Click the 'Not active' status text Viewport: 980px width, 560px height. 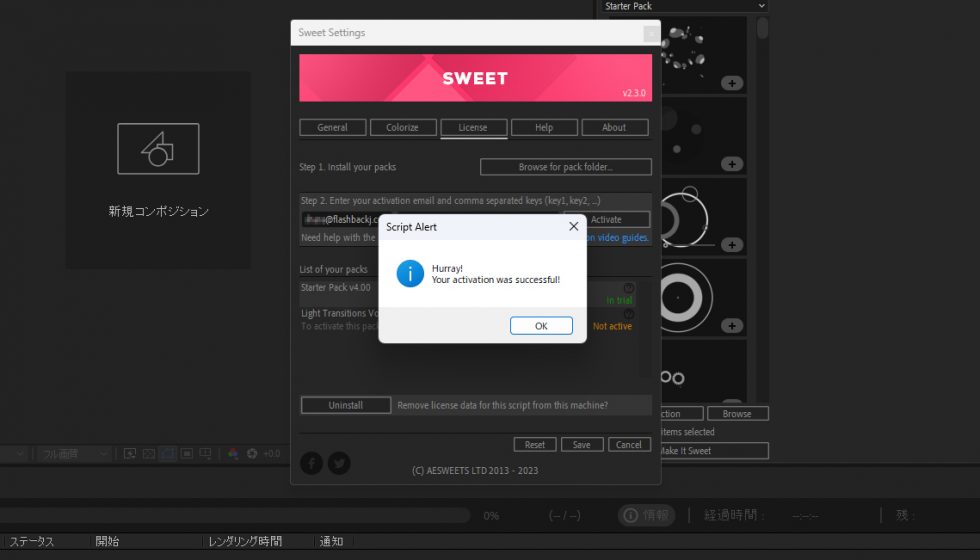click(x=612, y=326)
